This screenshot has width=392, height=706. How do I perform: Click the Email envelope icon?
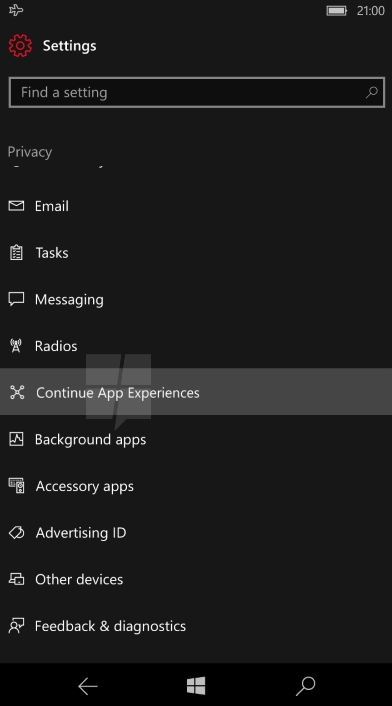[16, 206]
